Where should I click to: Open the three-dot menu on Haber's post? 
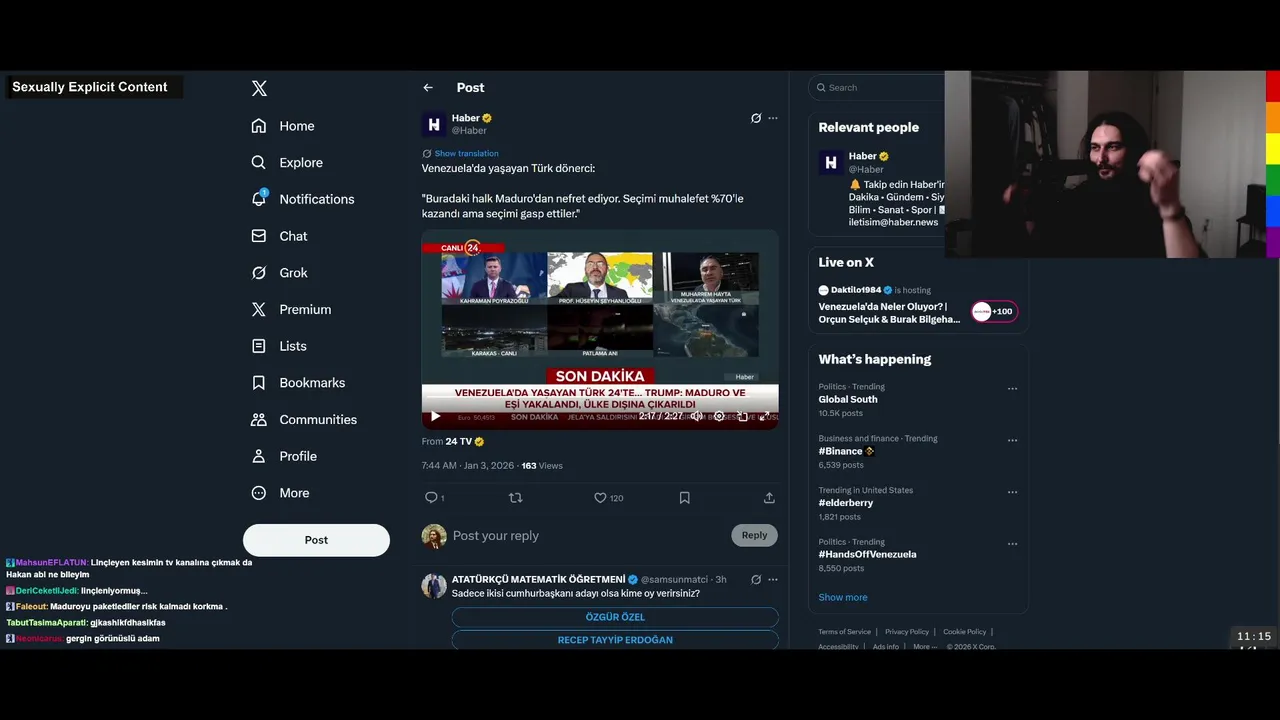pyautogui.click(x=772, y=118)
